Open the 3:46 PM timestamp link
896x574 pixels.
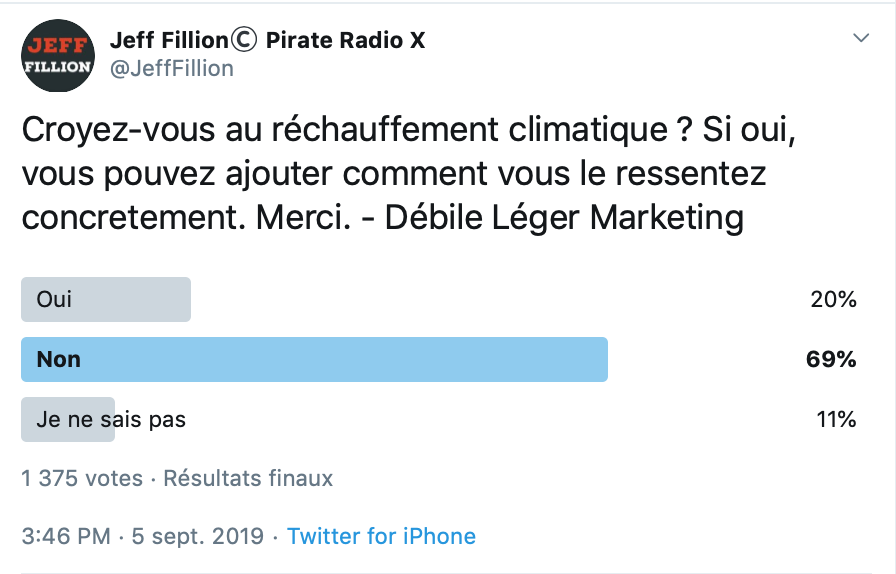click(66, 536)
